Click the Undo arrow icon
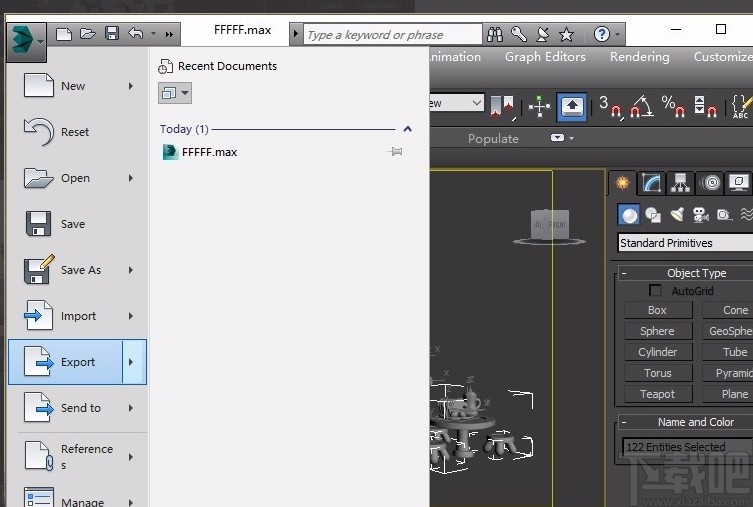 pyautogui.click(x=136, y=34)
